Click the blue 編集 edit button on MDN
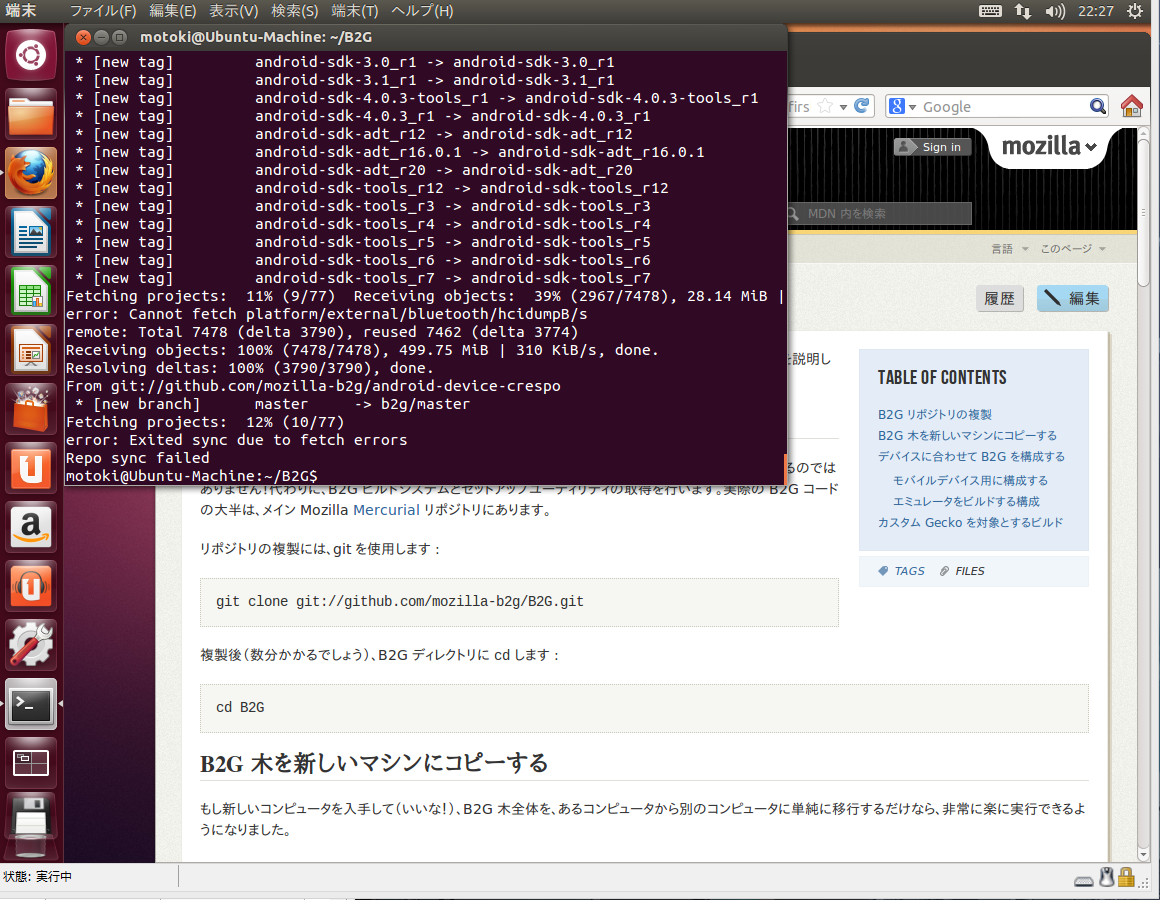 (1072, 298)
